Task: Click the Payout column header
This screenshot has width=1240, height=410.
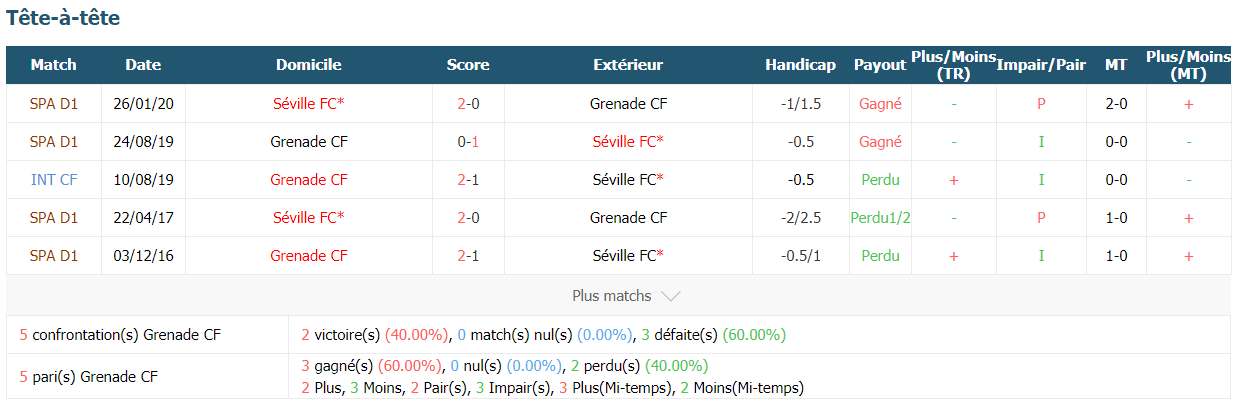Action: [880, 64]
